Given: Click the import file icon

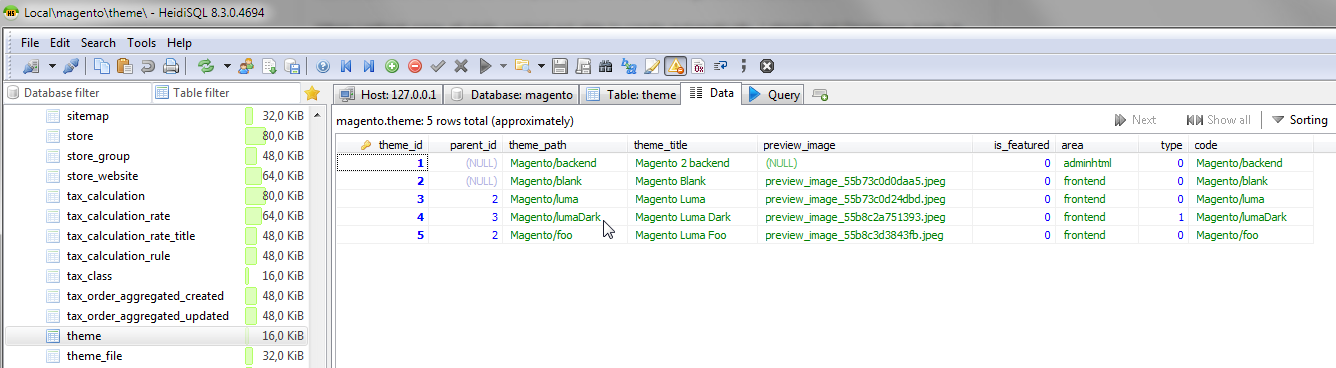Looking at the screenshot, I should click(x=270, y=66).
